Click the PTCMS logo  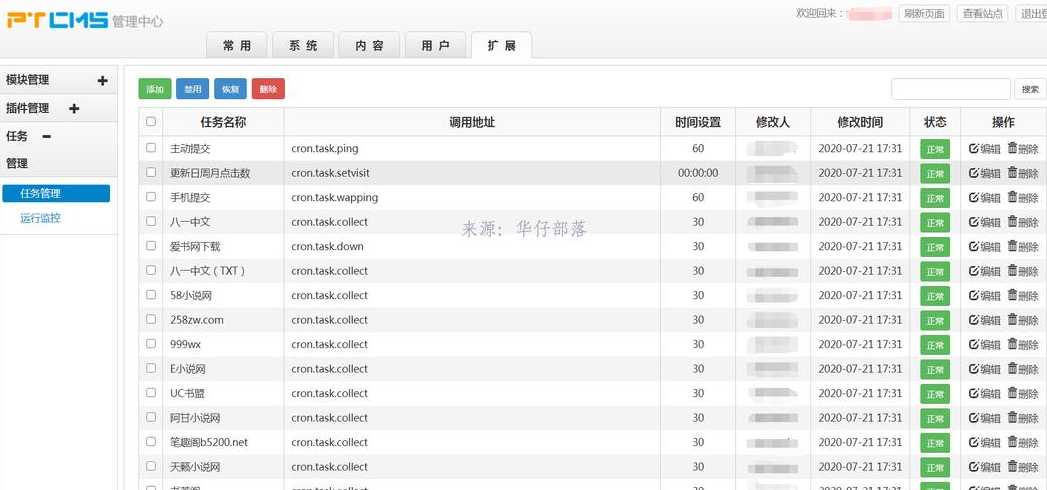(56, 19)
